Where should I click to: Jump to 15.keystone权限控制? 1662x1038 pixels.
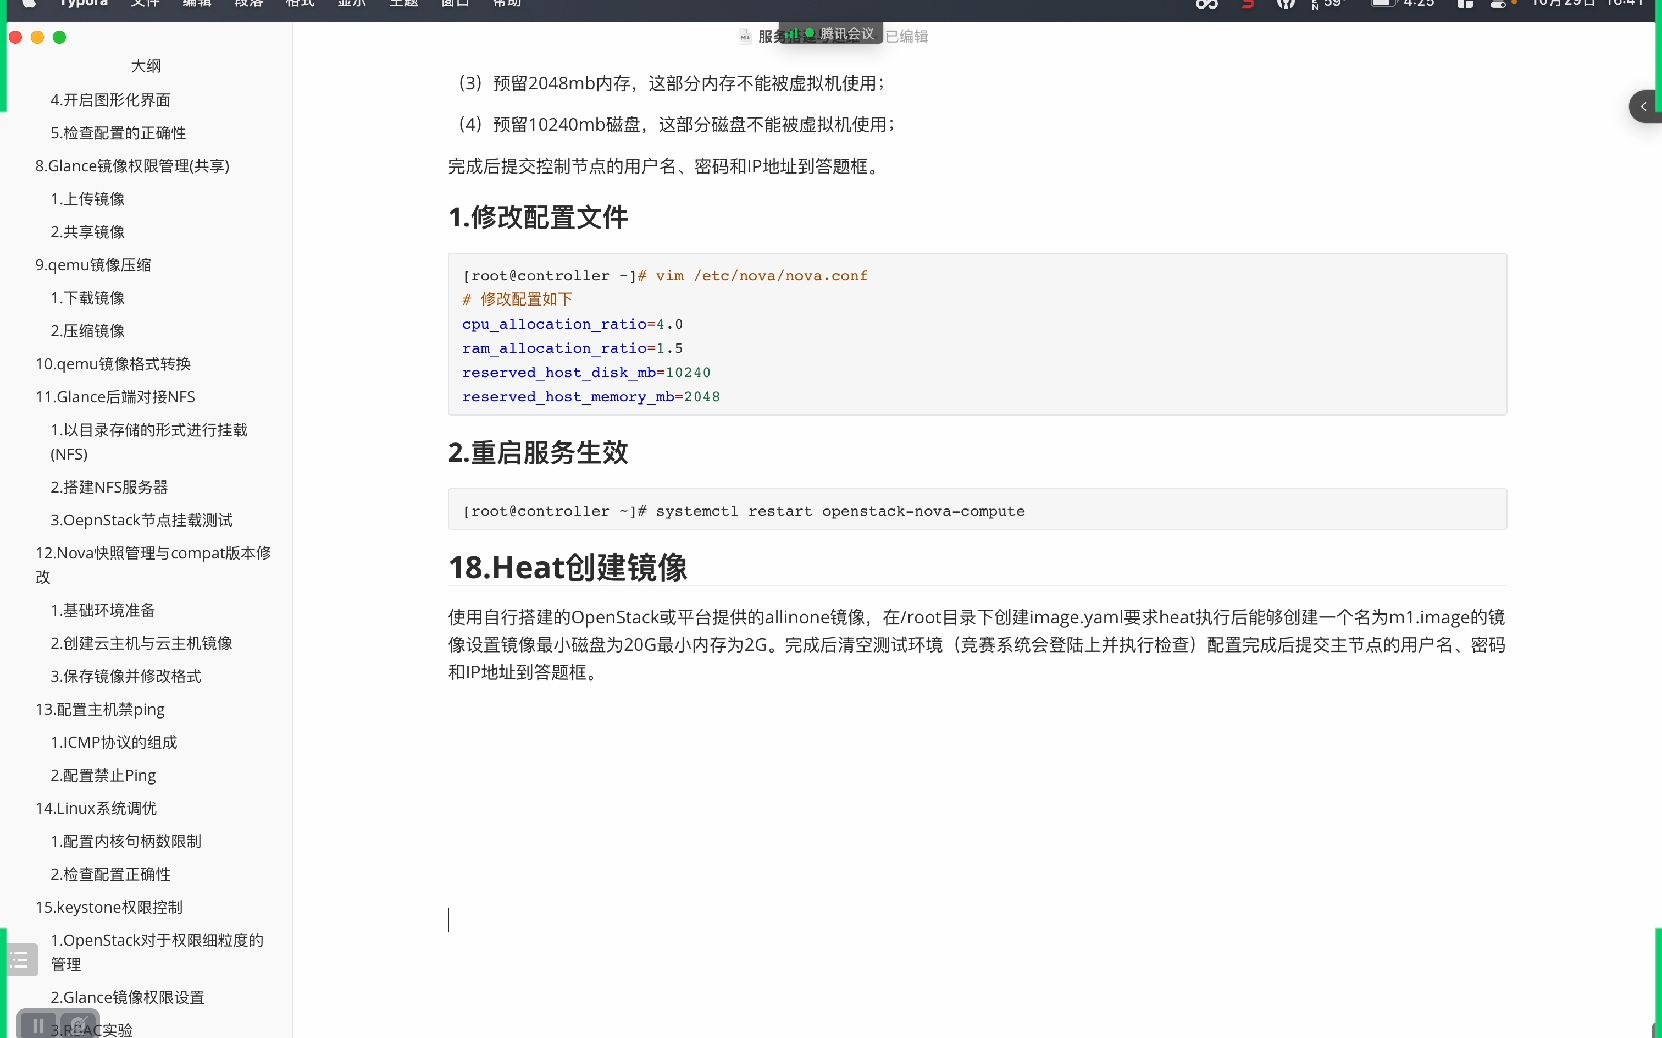(109, 907)
